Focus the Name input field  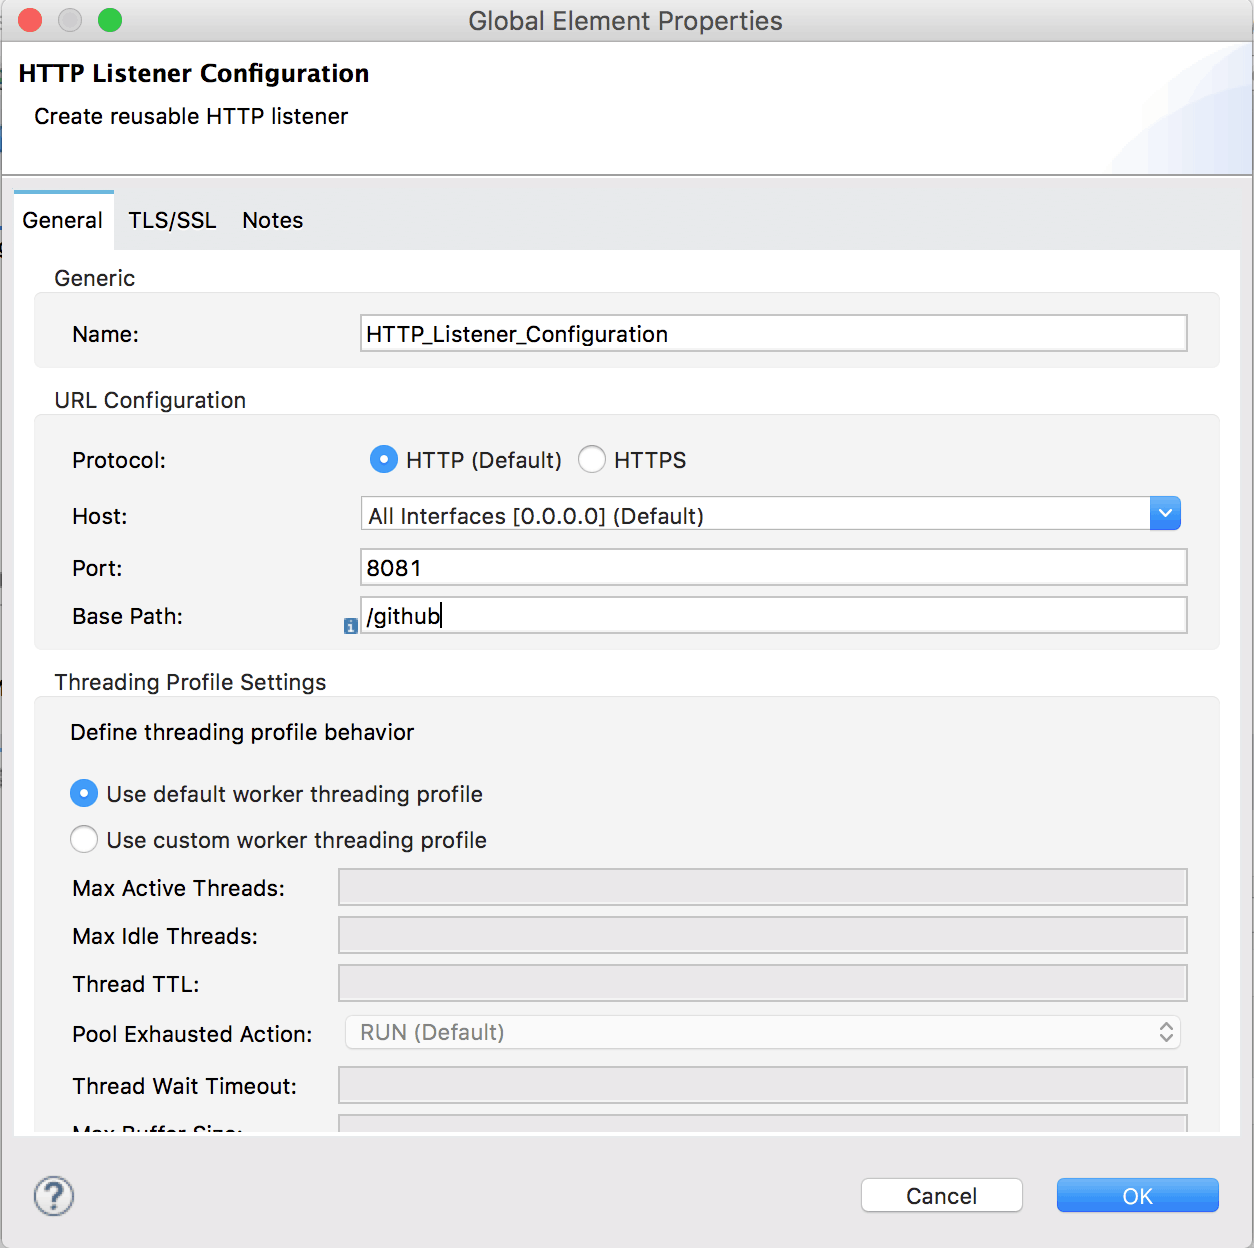coord(774,334)
